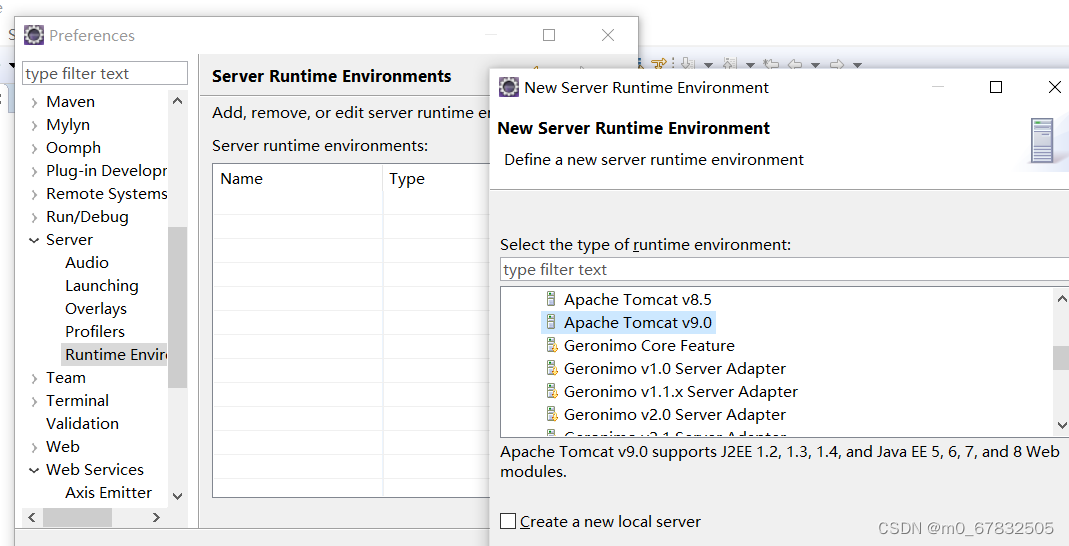Sort runtime table by Type column
This screenshot has width=1069, height=546.
point(436,179)
